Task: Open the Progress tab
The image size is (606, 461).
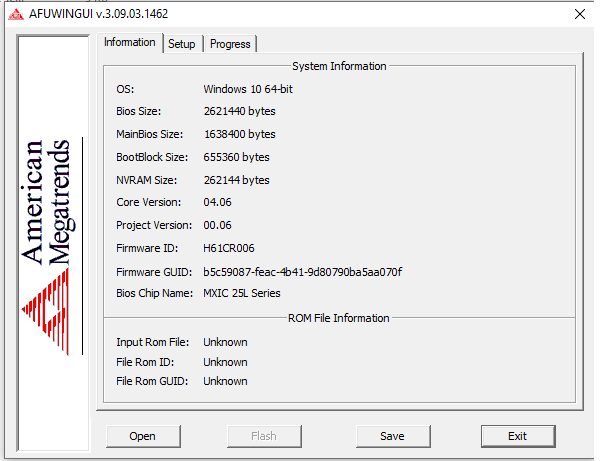Action: click(230, 44)
